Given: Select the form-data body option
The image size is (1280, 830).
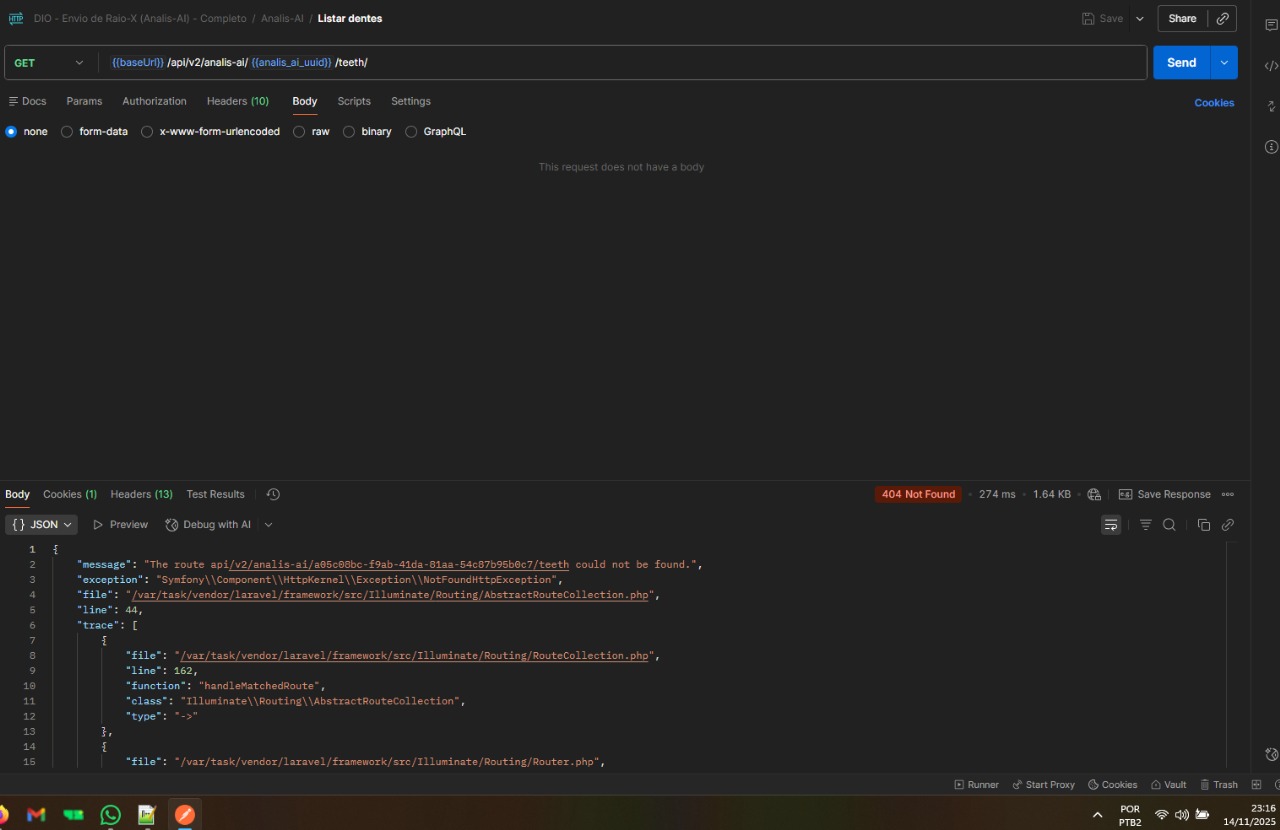Looking at the screenshot, I should coord(67,132).
